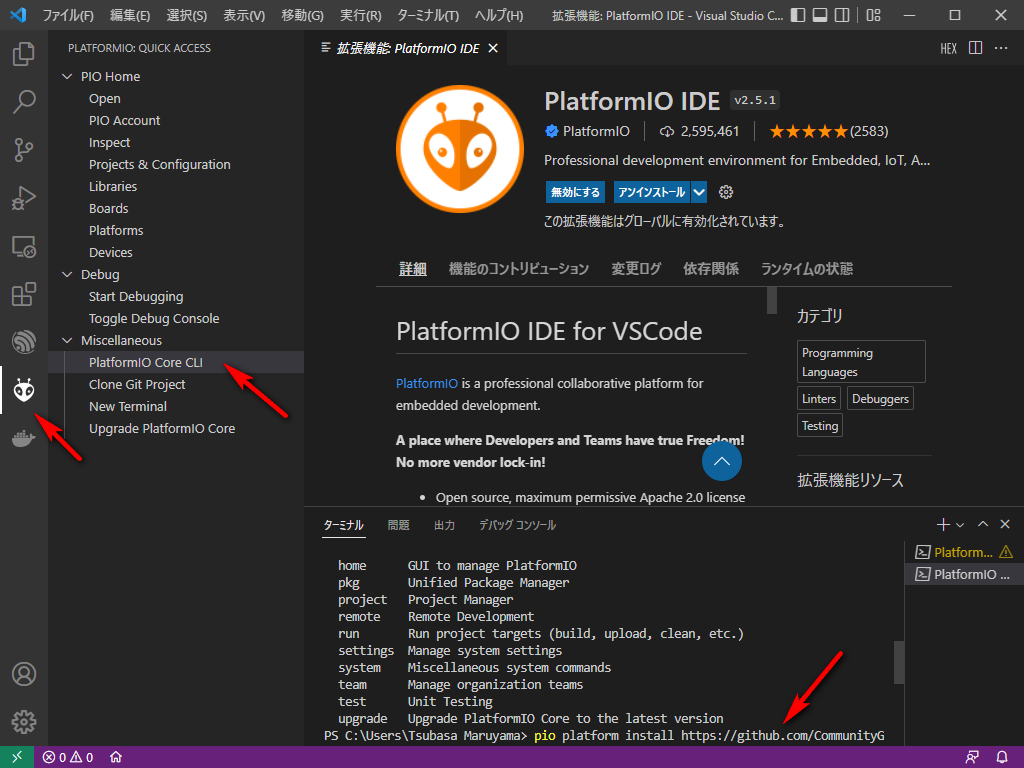Click the scroll-to-top round button

722,461
